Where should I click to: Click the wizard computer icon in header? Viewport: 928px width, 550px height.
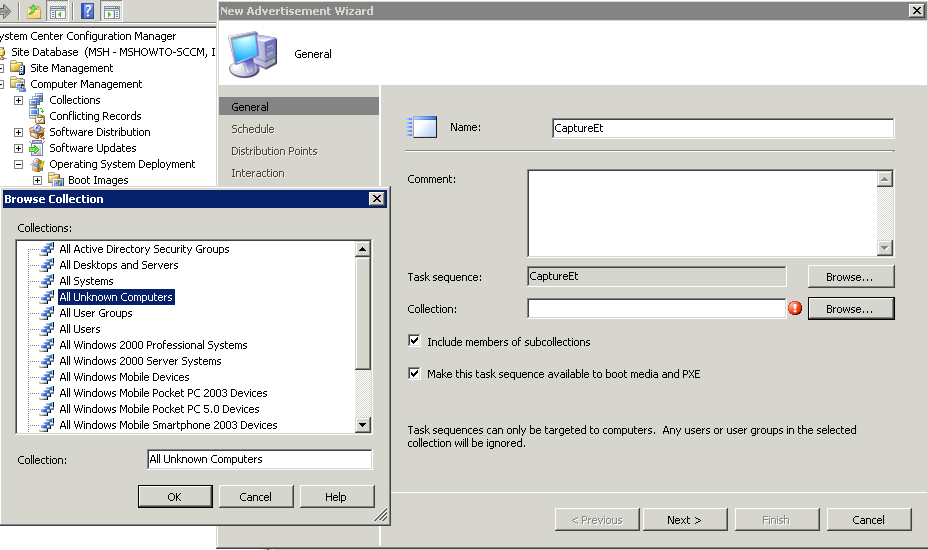(x=253, y=54)
